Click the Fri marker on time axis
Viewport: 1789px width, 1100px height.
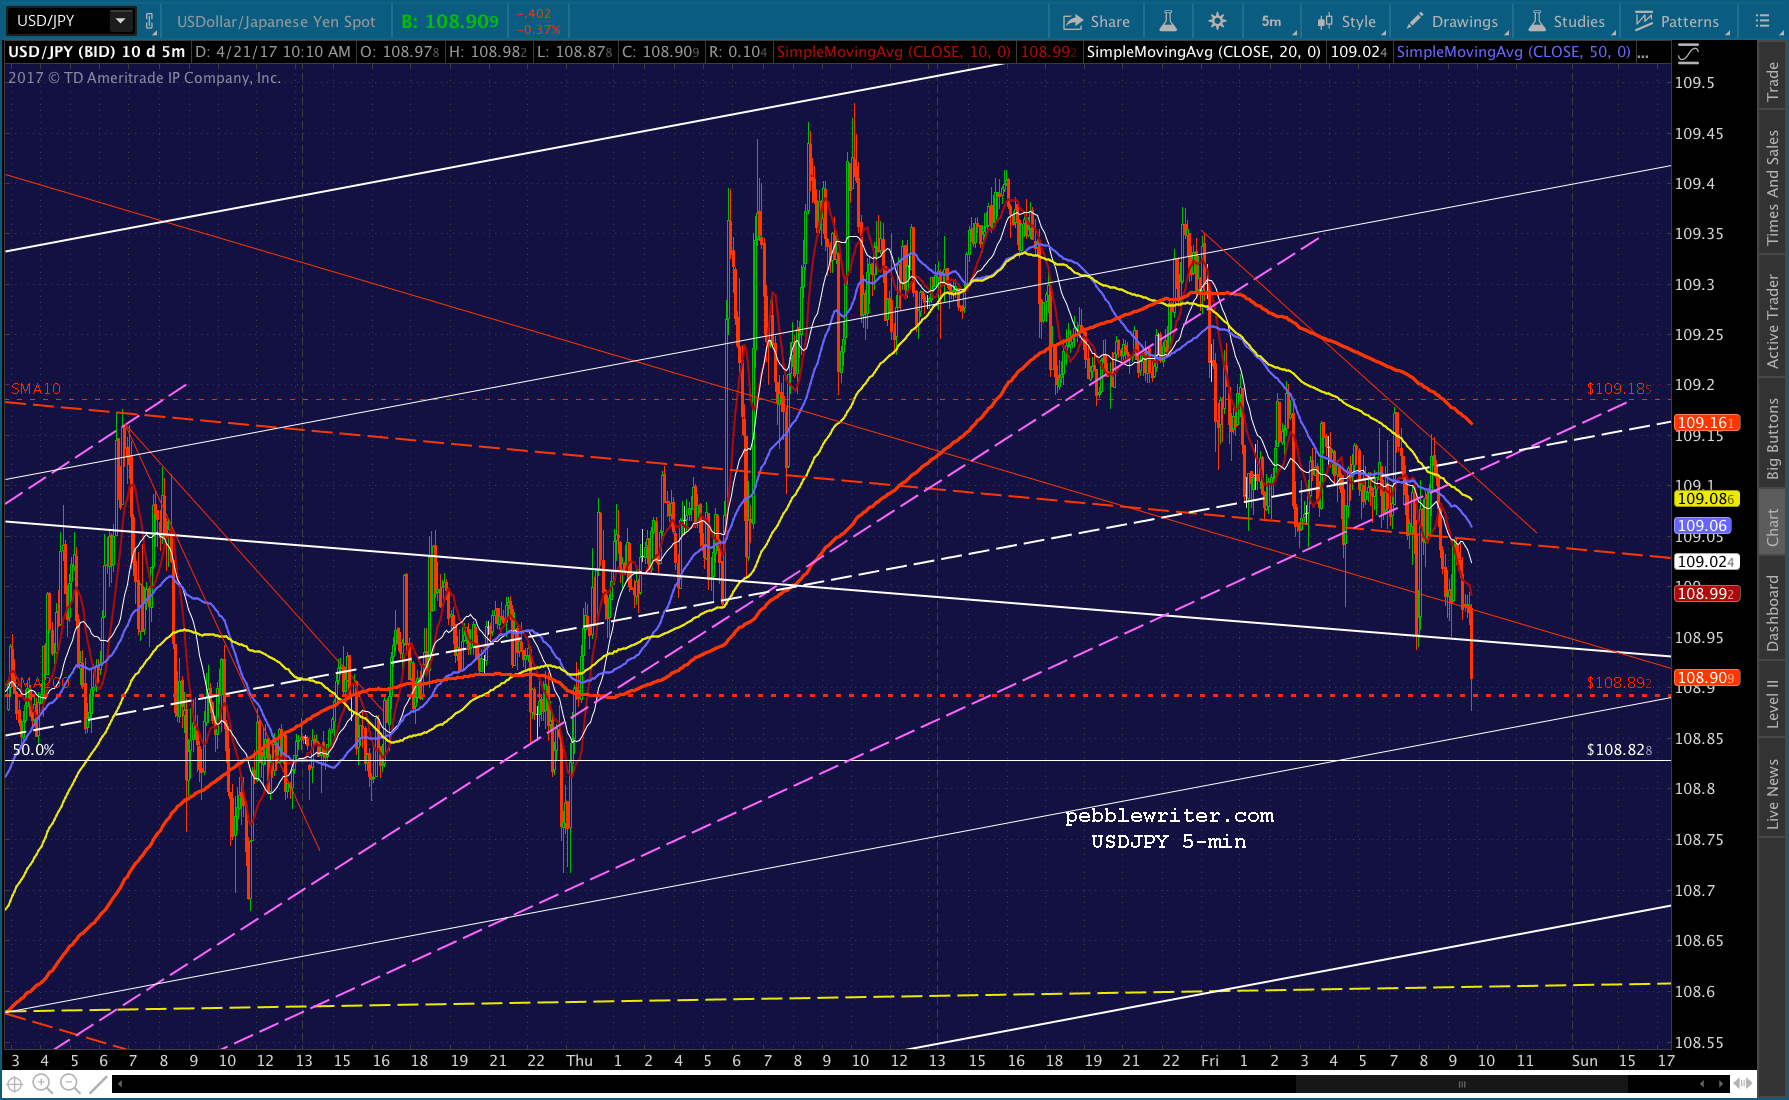1210,1061
